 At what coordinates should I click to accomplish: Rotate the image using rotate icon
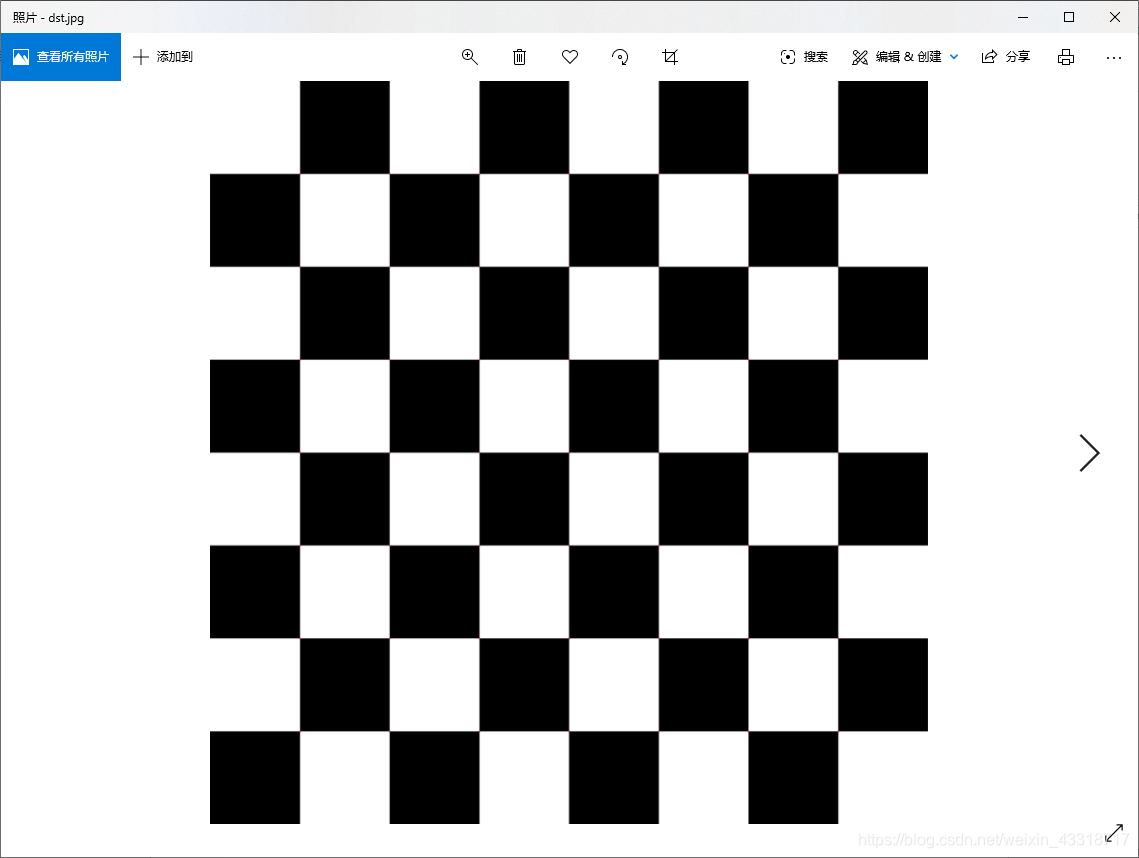[x=620, y=57]
